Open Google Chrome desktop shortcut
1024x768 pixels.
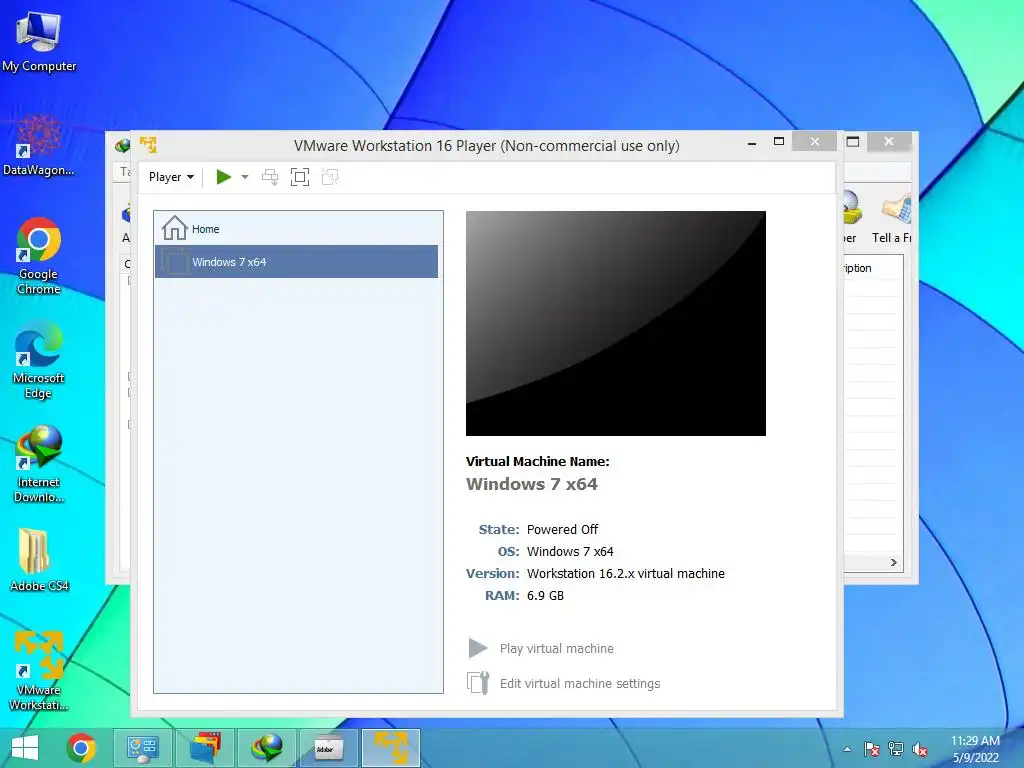tap(39, 256)
